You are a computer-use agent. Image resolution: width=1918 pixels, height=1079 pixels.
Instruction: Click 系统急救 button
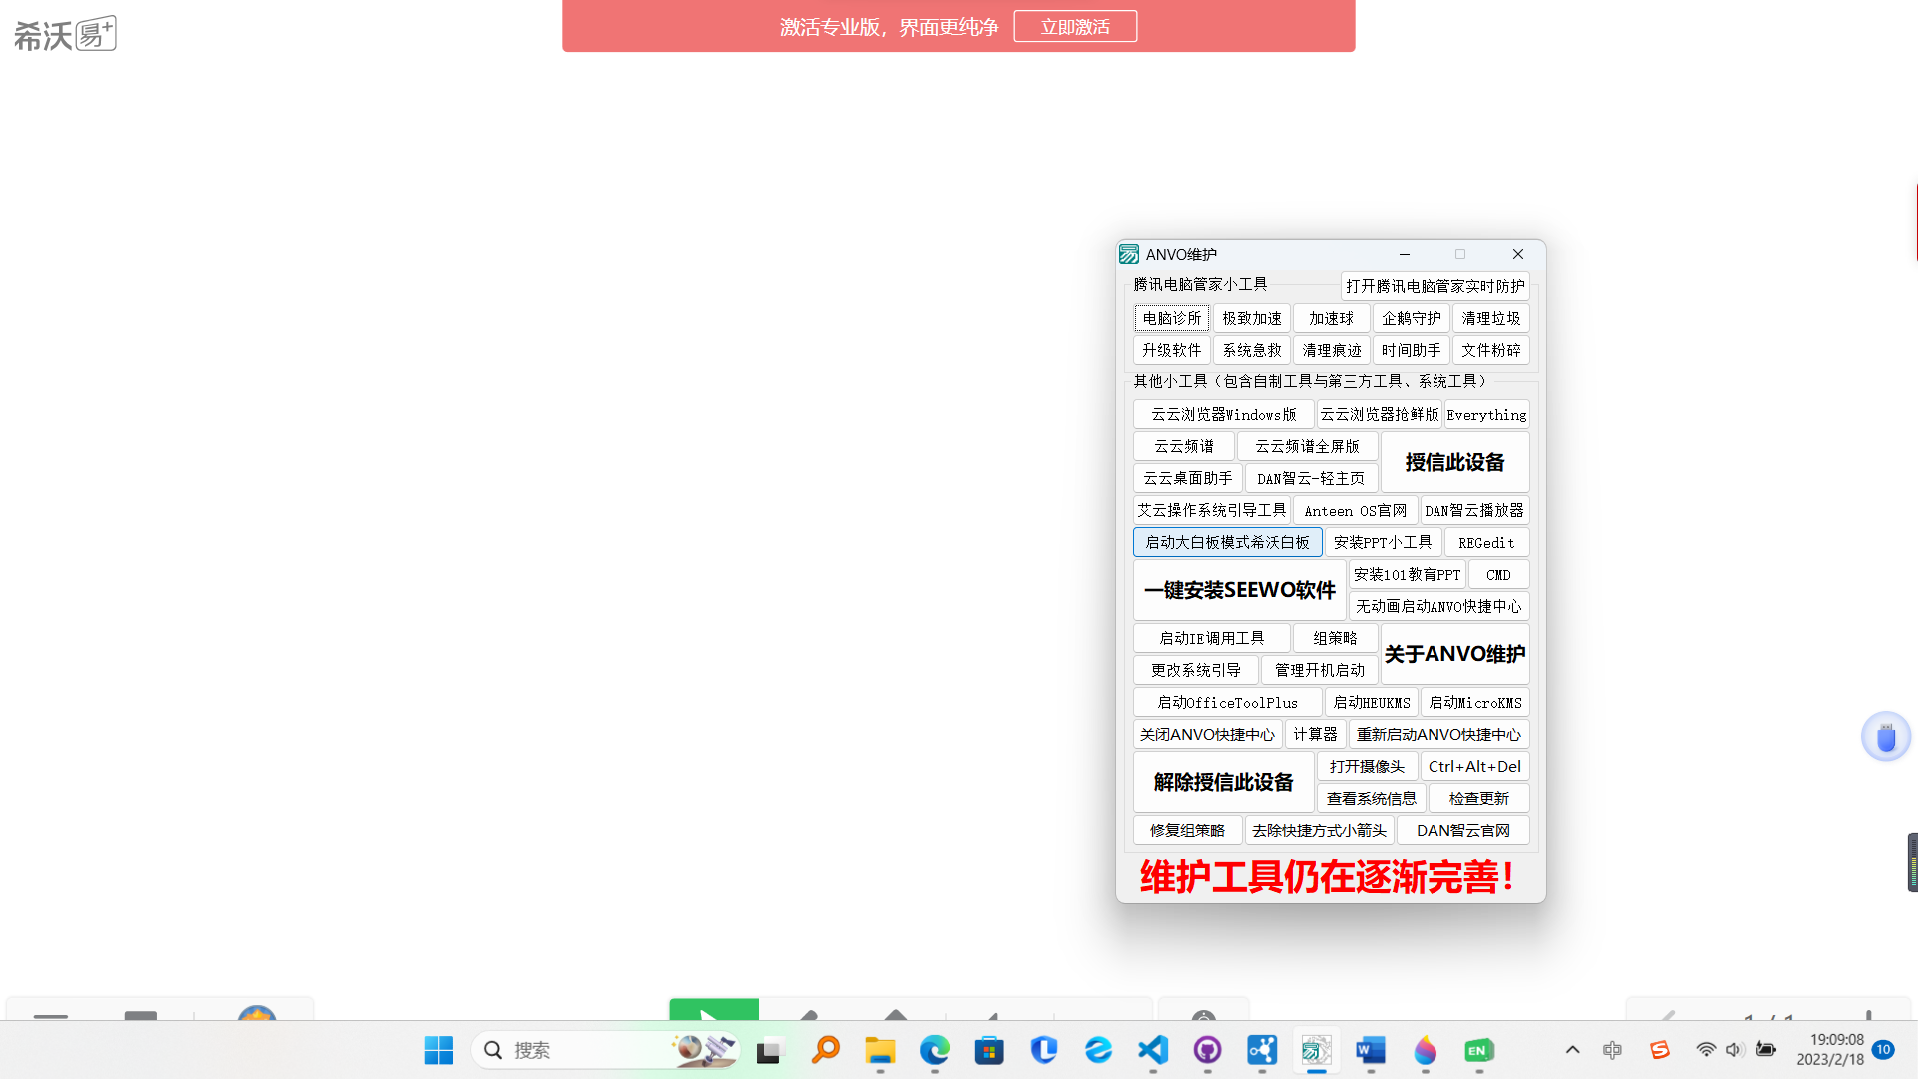(1252, 350)
